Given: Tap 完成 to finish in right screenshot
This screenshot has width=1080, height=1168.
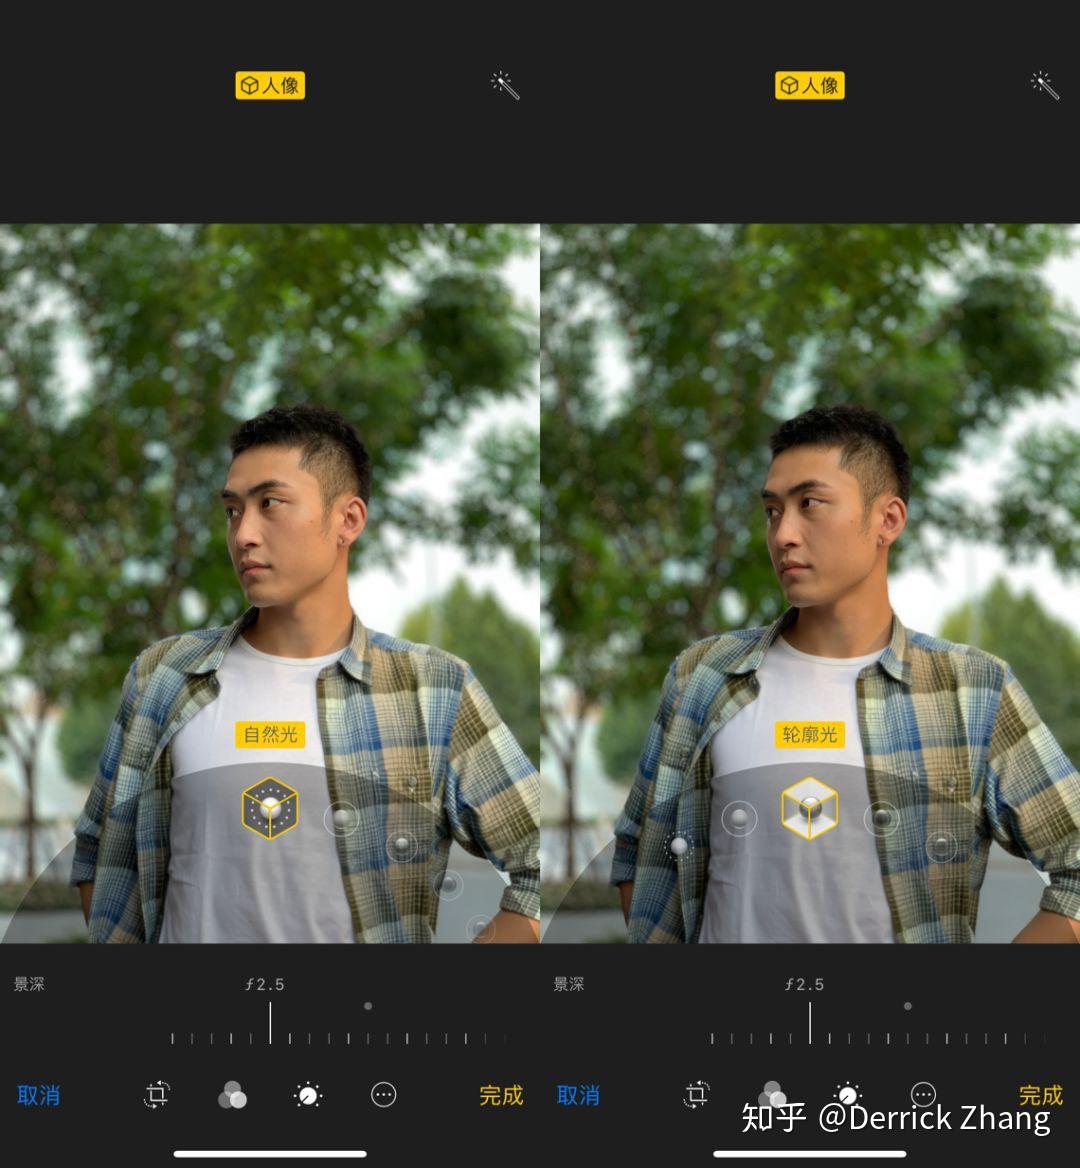Looking at the screenshot, I should 1041,1095.
